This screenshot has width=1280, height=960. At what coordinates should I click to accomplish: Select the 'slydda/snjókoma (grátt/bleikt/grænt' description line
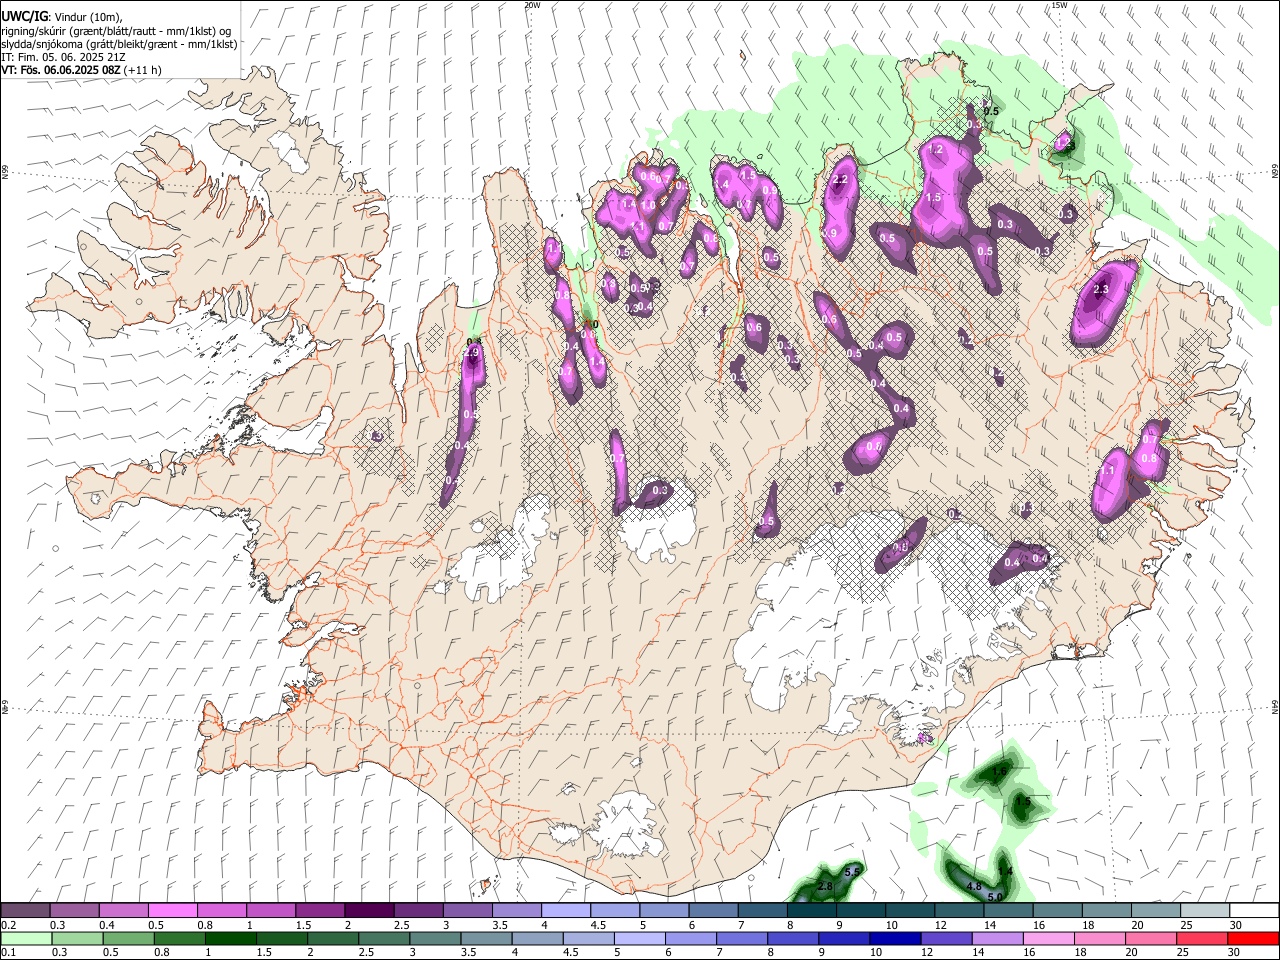[x=119, y=44]
